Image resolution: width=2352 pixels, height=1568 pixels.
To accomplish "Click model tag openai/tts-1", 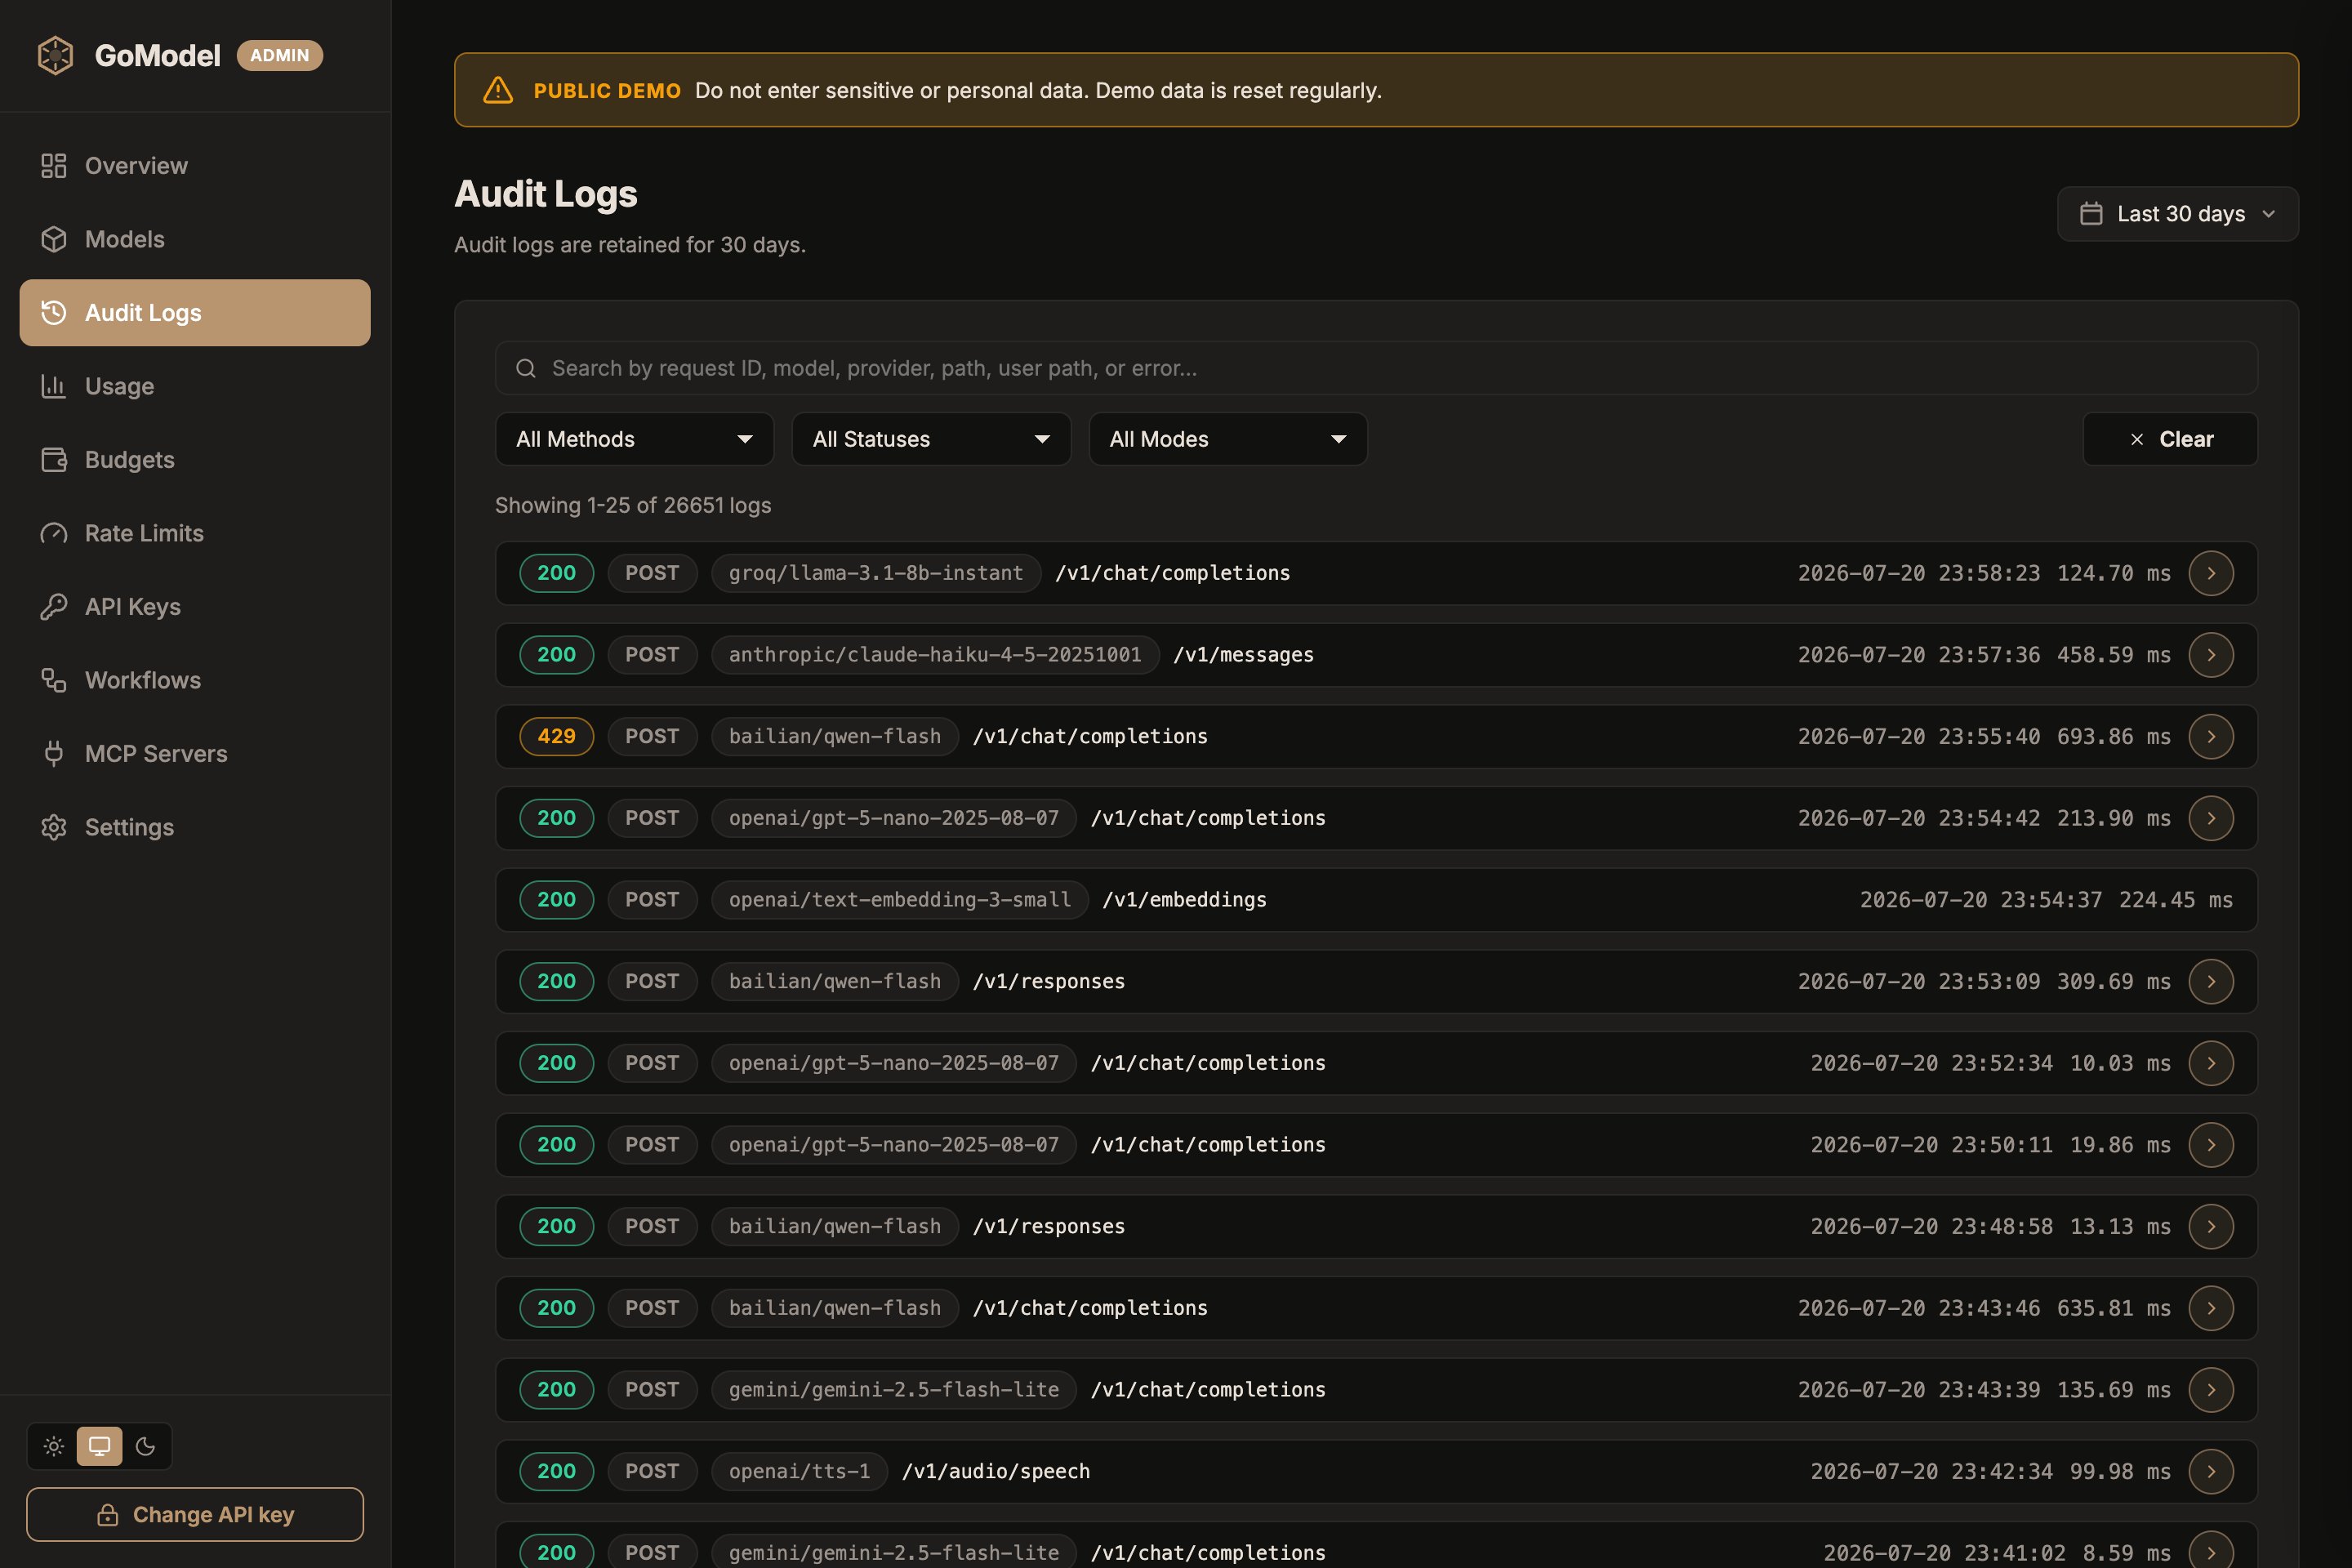I will pyautogui.click(x=800, y=1472).
